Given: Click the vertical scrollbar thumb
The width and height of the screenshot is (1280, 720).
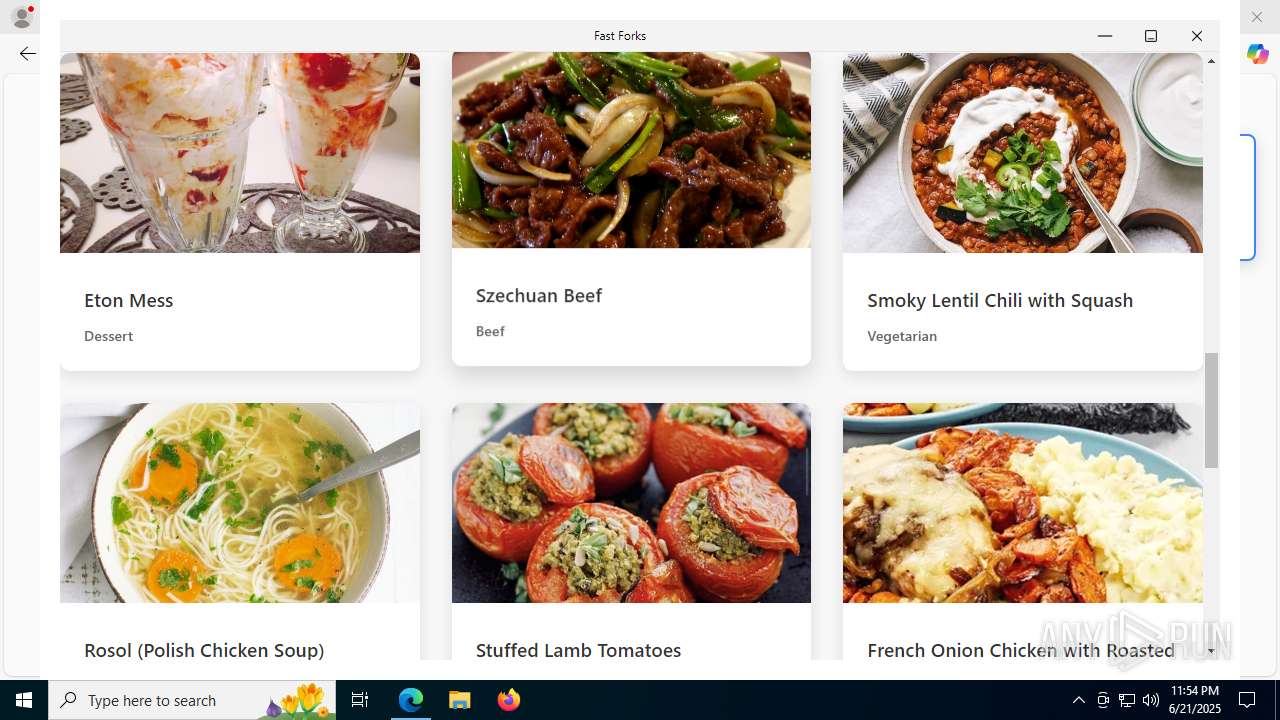Looking at the screenshot, I should (x=1211, y=410).
